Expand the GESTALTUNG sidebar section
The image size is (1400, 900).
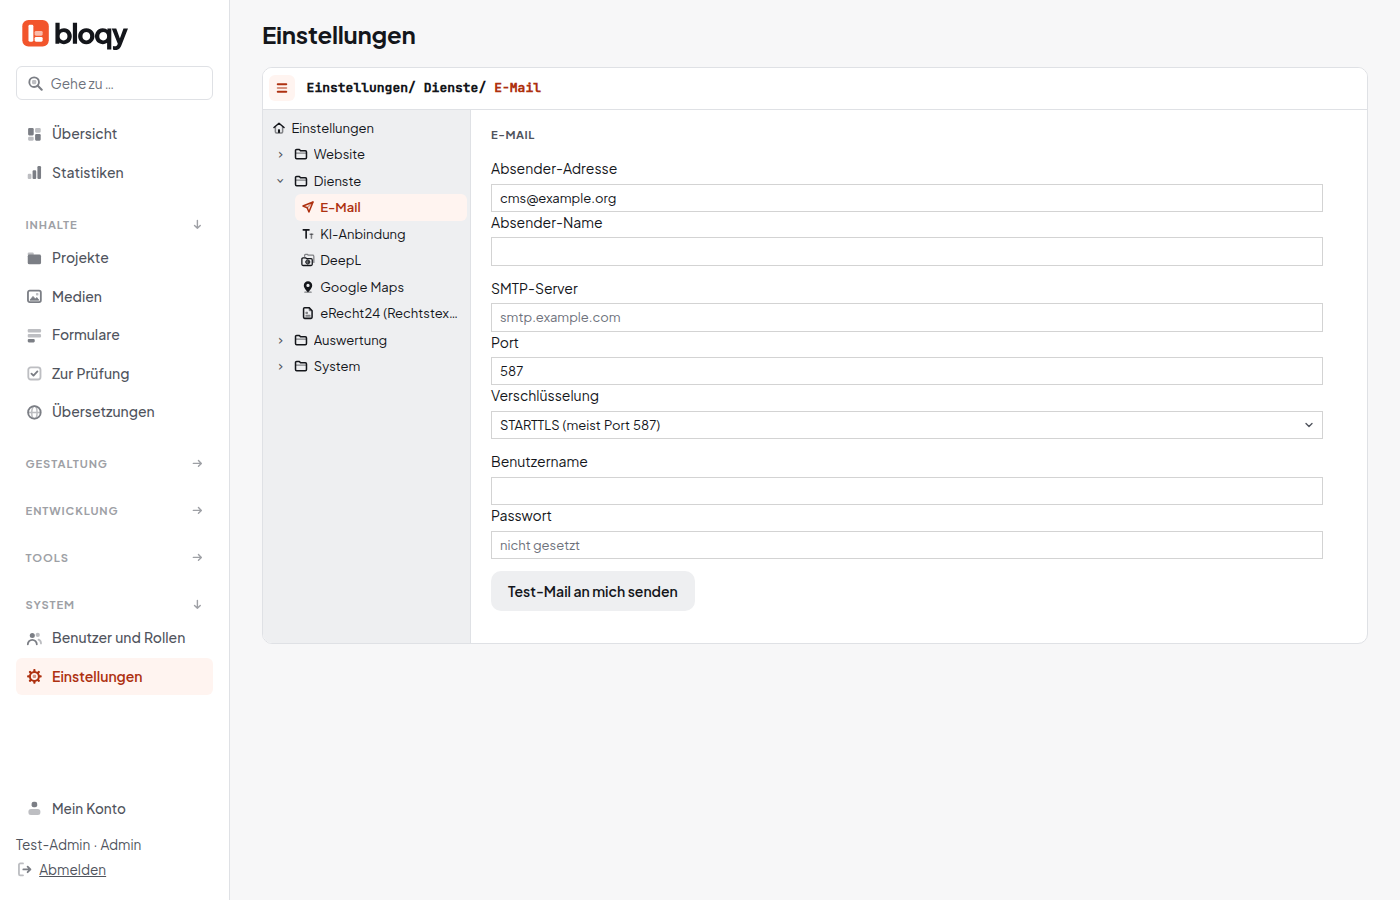197,464
